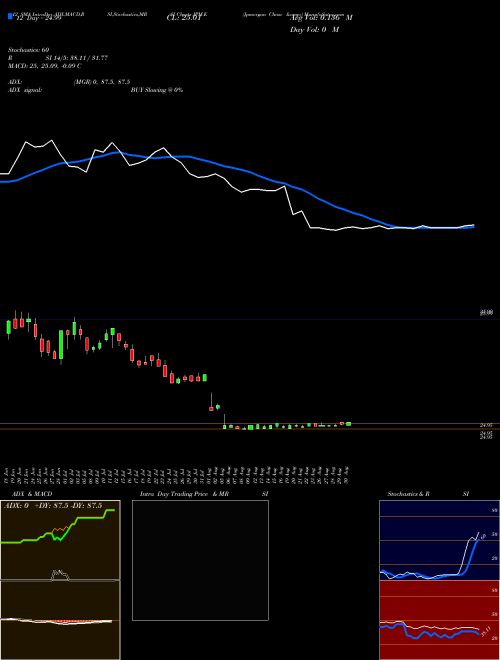The width and height of the screenshot is (500, 660).
Task: Select the 'MACD: 25, 25.09, -0.09 C' line
Action: tap(45, 66)
